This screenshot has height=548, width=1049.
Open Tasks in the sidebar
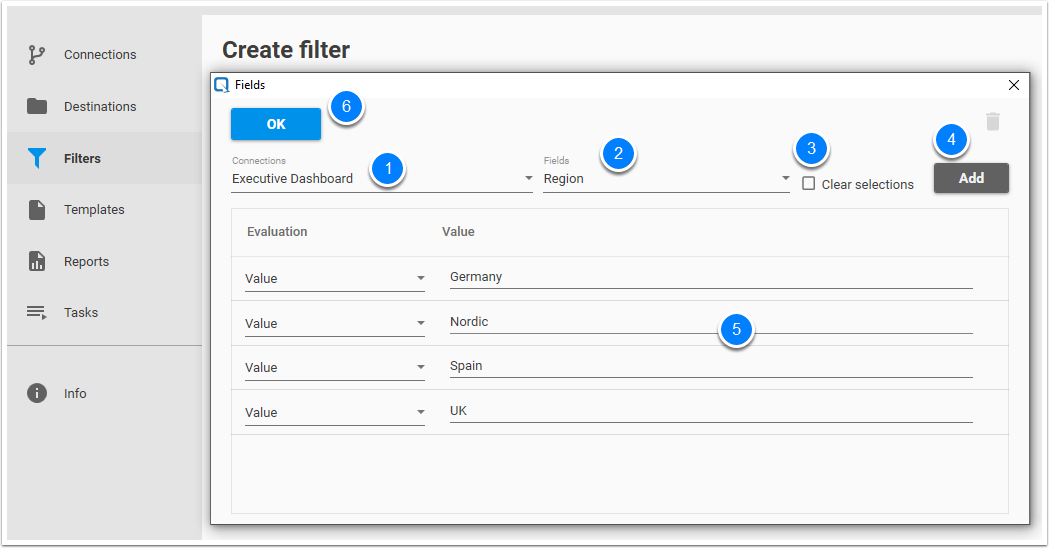pyautogui.click(x=104, y=312)
